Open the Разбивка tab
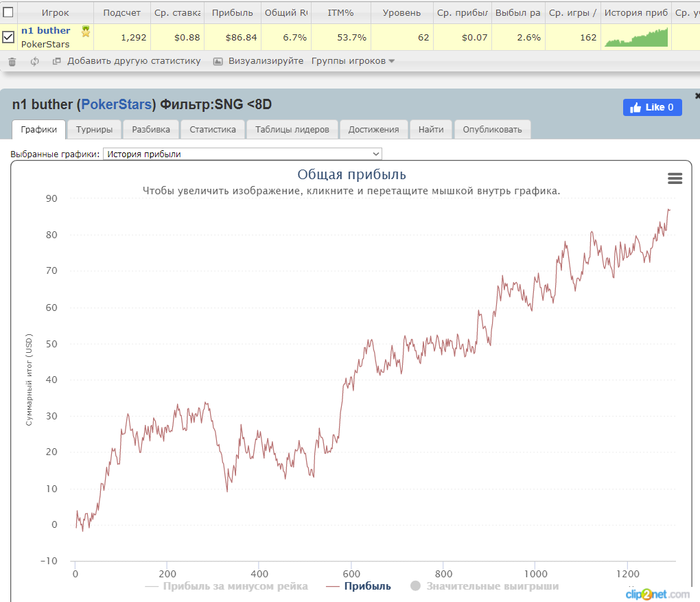Image resolution: width=700 pixels, height=602 pixels. (x=151, y=130)
